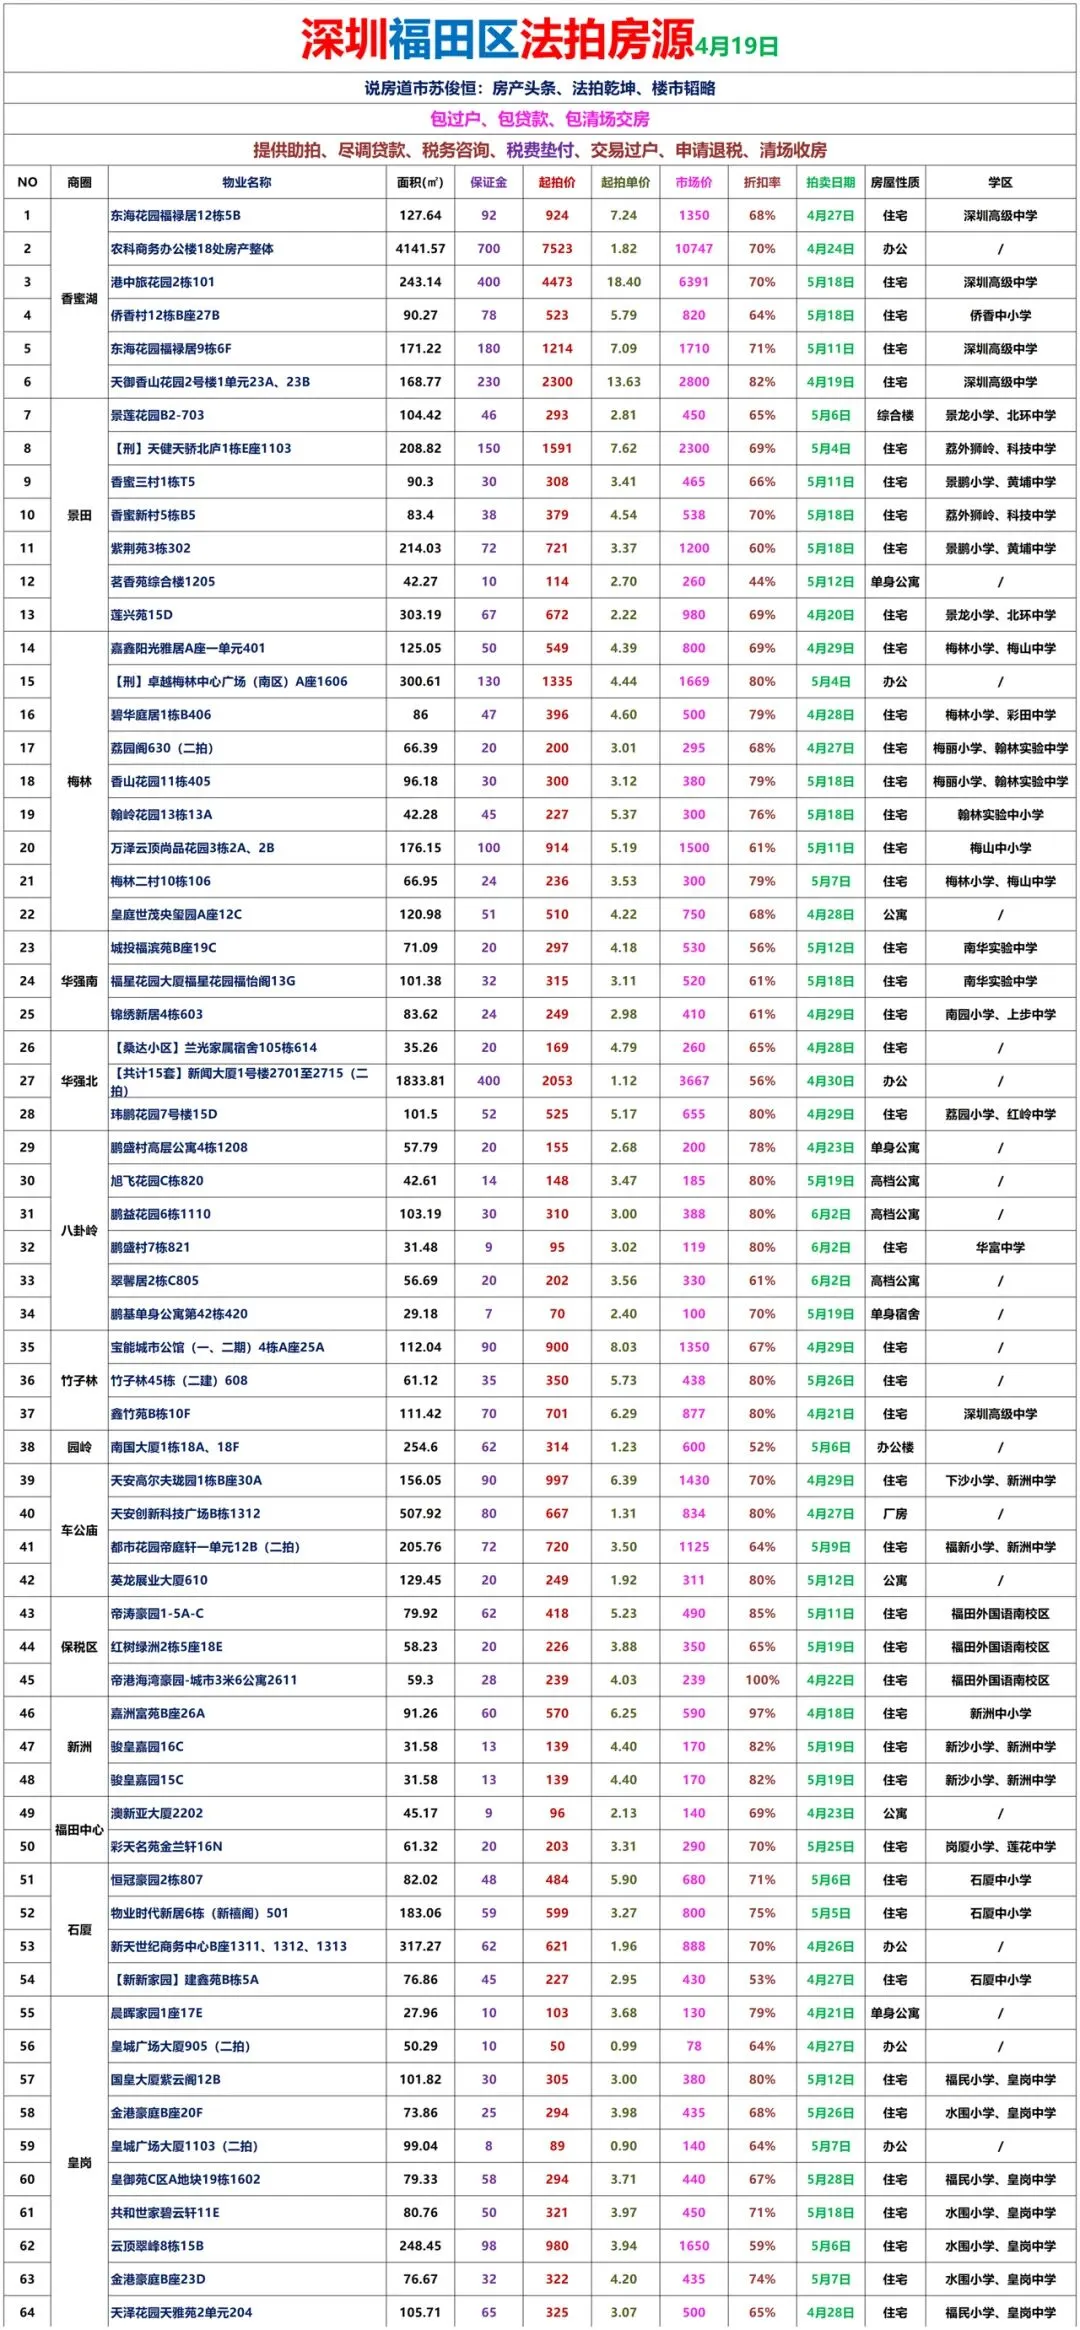The width and height of the screenshot is (1080, 2330).
Task: Click the pink line 包过户、包贷款、包清场交房
Action: tap(540, 119)
